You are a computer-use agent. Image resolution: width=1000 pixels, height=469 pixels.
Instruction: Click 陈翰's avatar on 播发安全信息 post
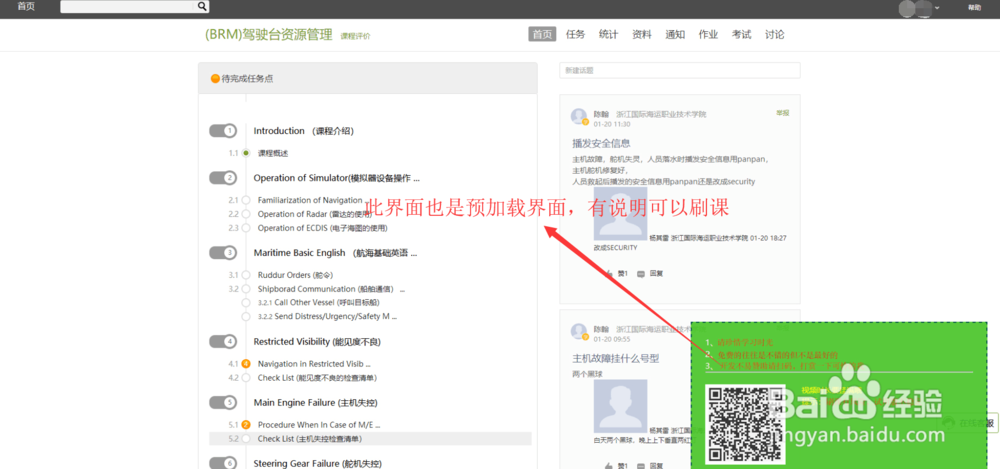[579, 116]
